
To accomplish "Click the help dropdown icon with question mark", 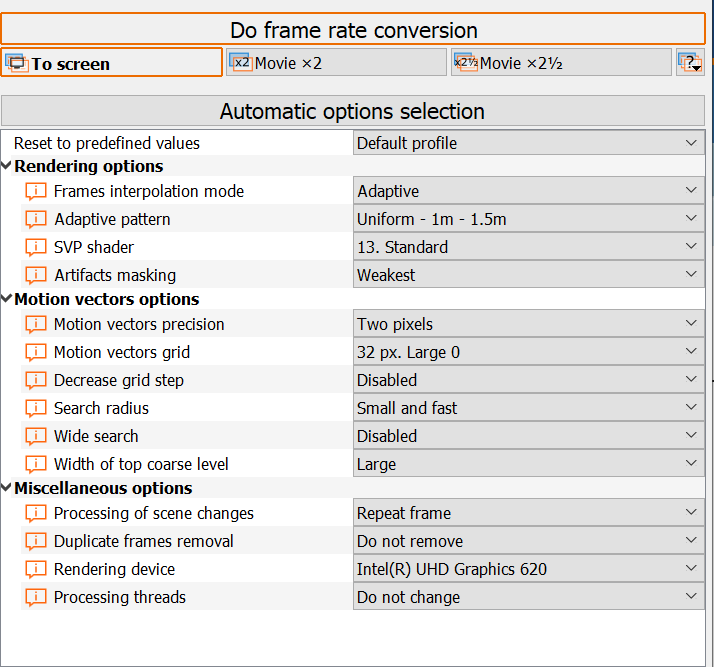I will tap(690, 63).
